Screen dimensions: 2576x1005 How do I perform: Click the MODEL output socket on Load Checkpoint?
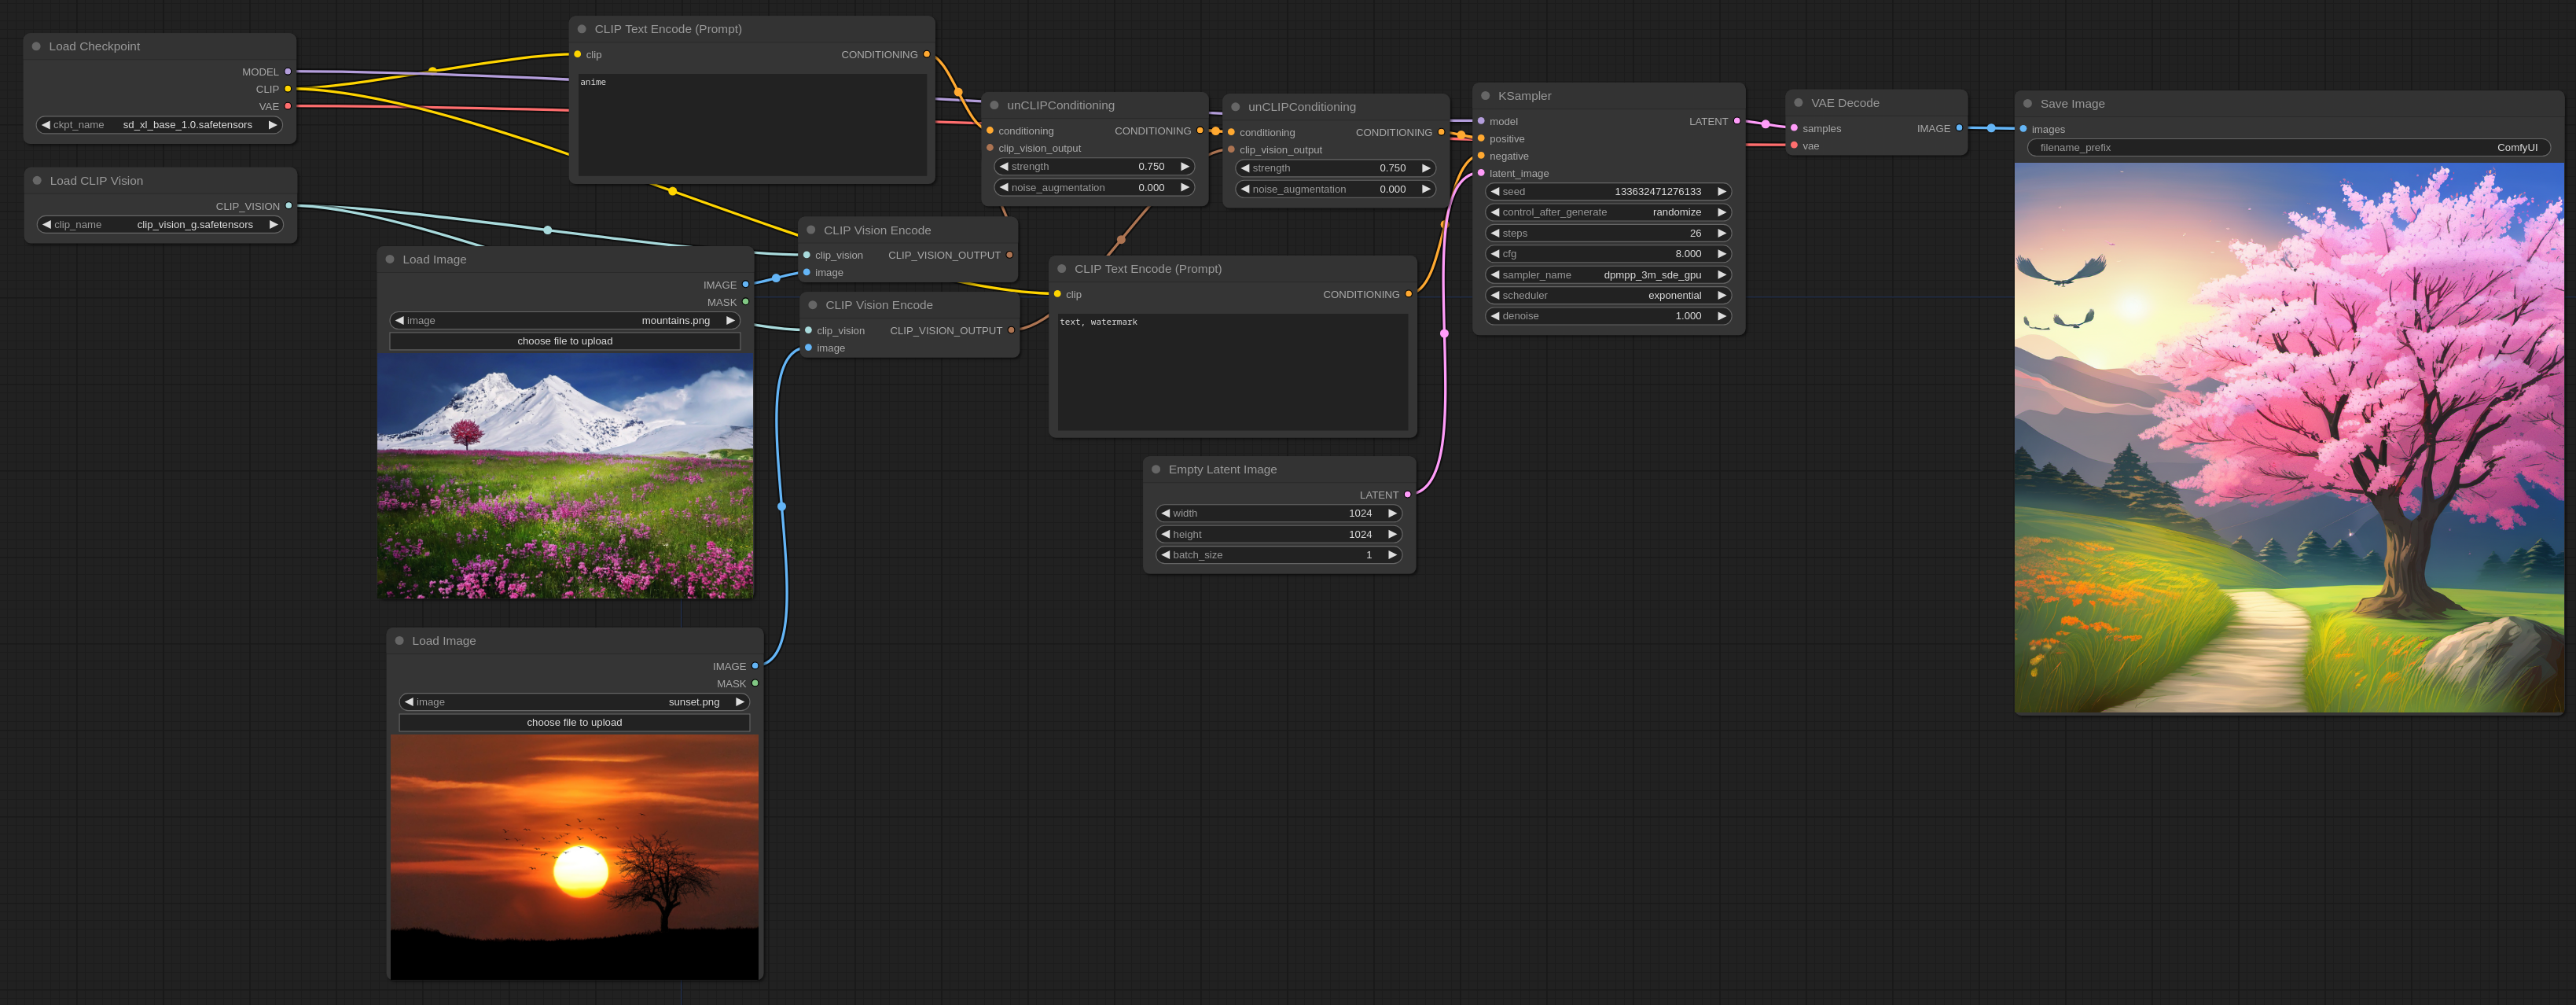(288, 72)
